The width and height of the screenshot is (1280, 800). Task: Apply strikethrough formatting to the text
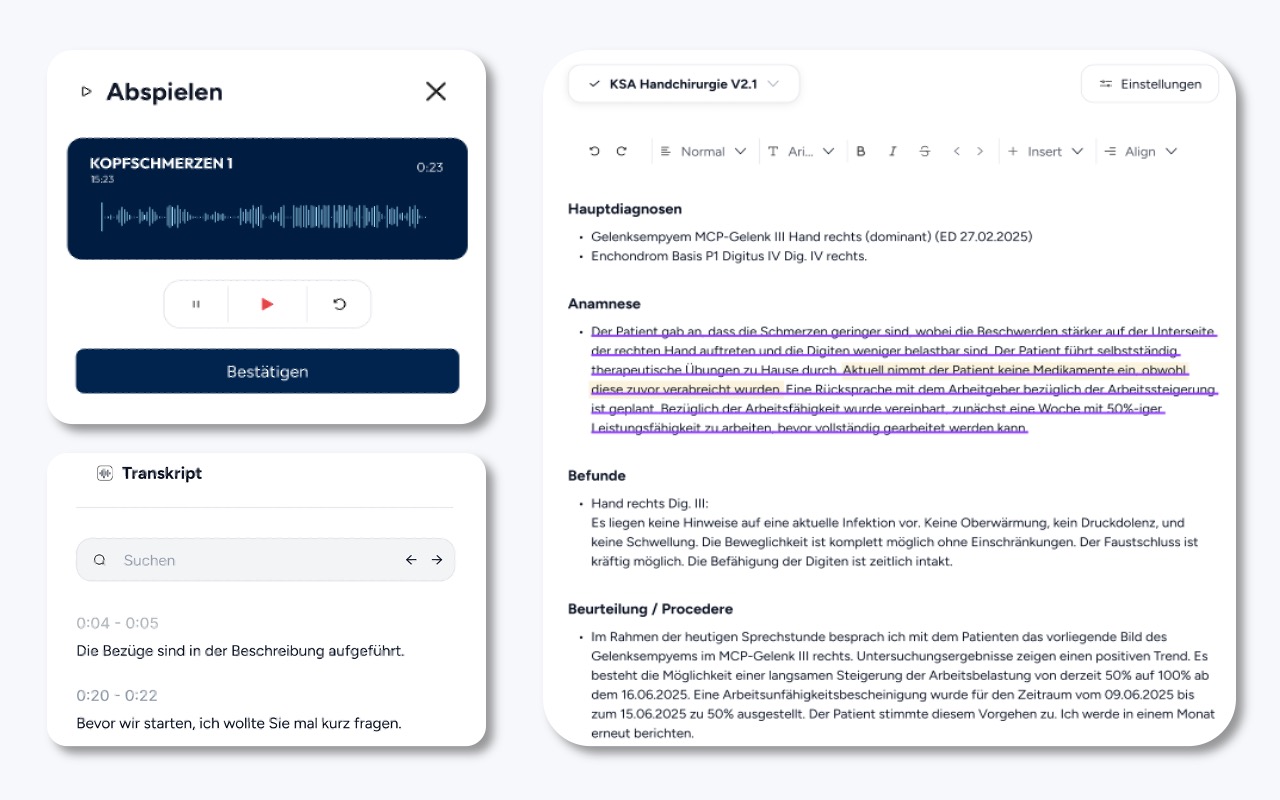click(924, 150)
